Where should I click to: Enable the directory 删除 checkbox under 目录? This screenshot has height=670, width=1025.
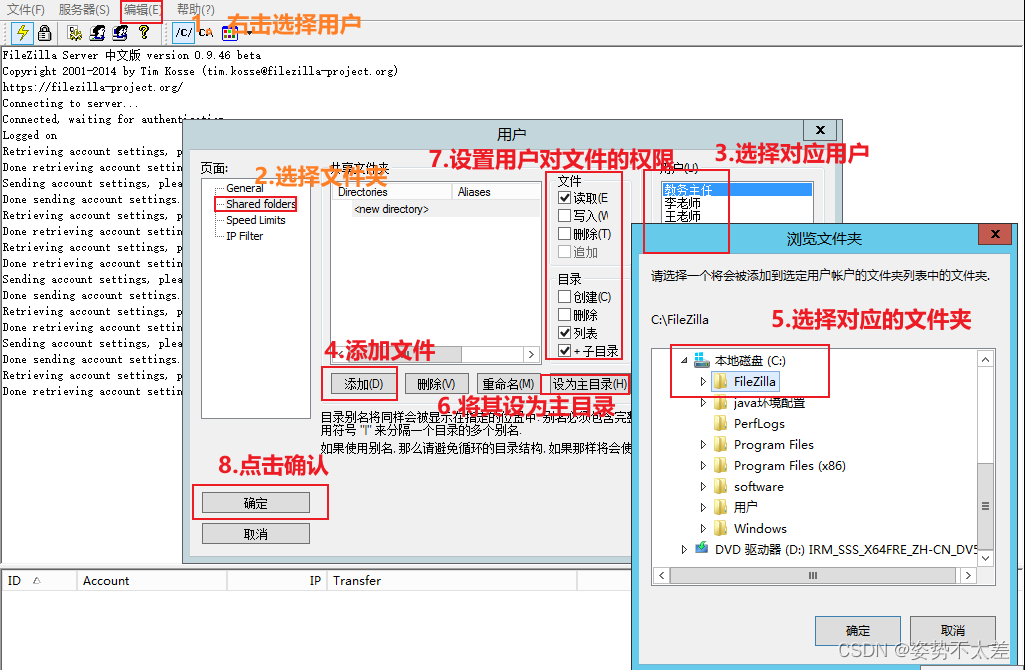tap(565, 315)
